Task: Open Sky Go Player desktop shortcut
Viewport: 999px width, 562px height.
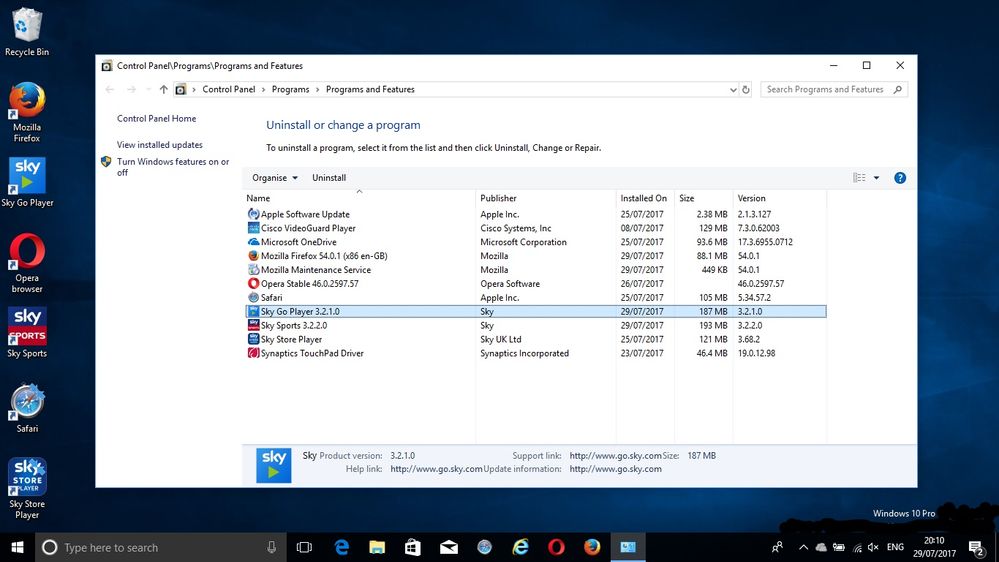Action: [27, 182]
